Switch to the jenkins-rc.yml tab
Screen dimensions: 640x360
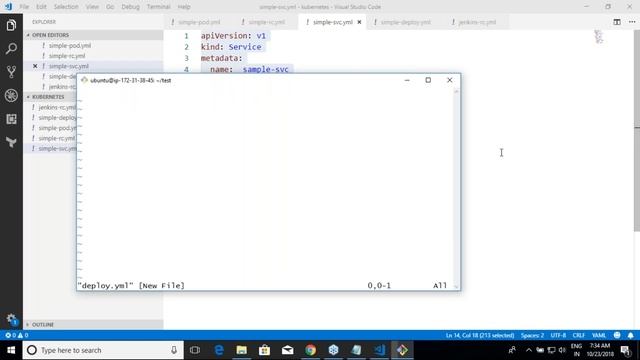pos(477,22)
